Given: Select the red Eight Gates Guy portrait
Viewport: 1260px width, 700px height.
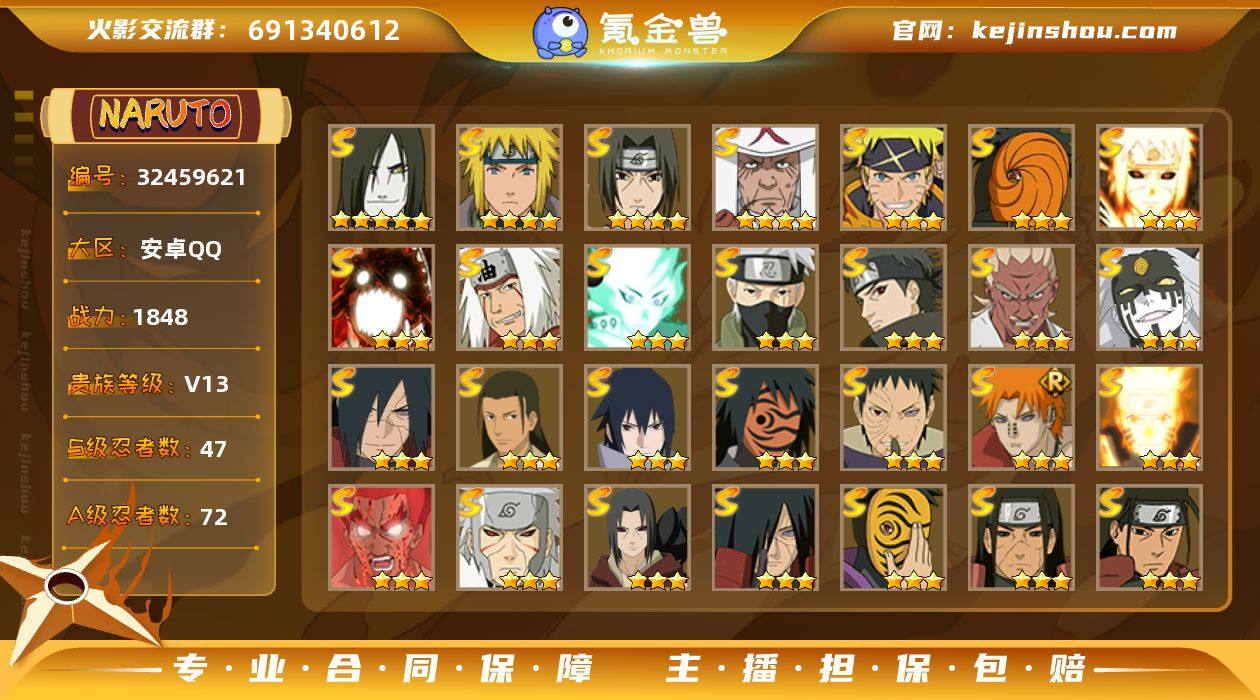Looking at the screenshot, I should [381, 538].
